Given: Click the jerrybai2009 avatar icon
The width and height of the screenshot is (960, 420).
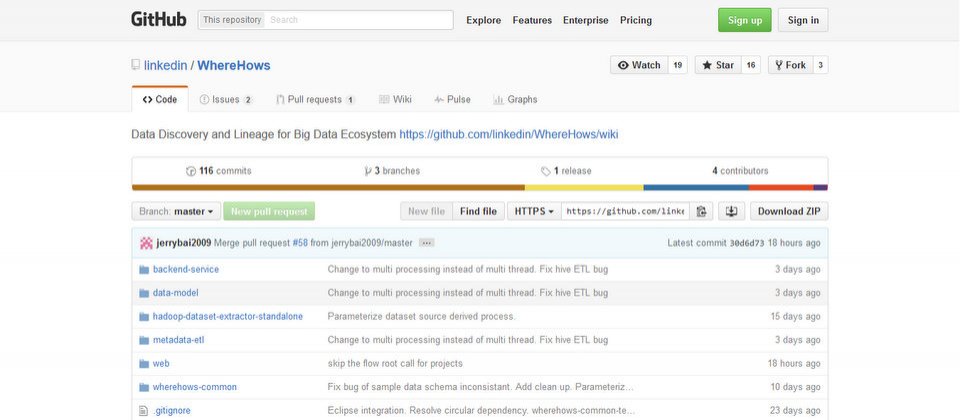Looking at the screenshot, I should [146, 243].
